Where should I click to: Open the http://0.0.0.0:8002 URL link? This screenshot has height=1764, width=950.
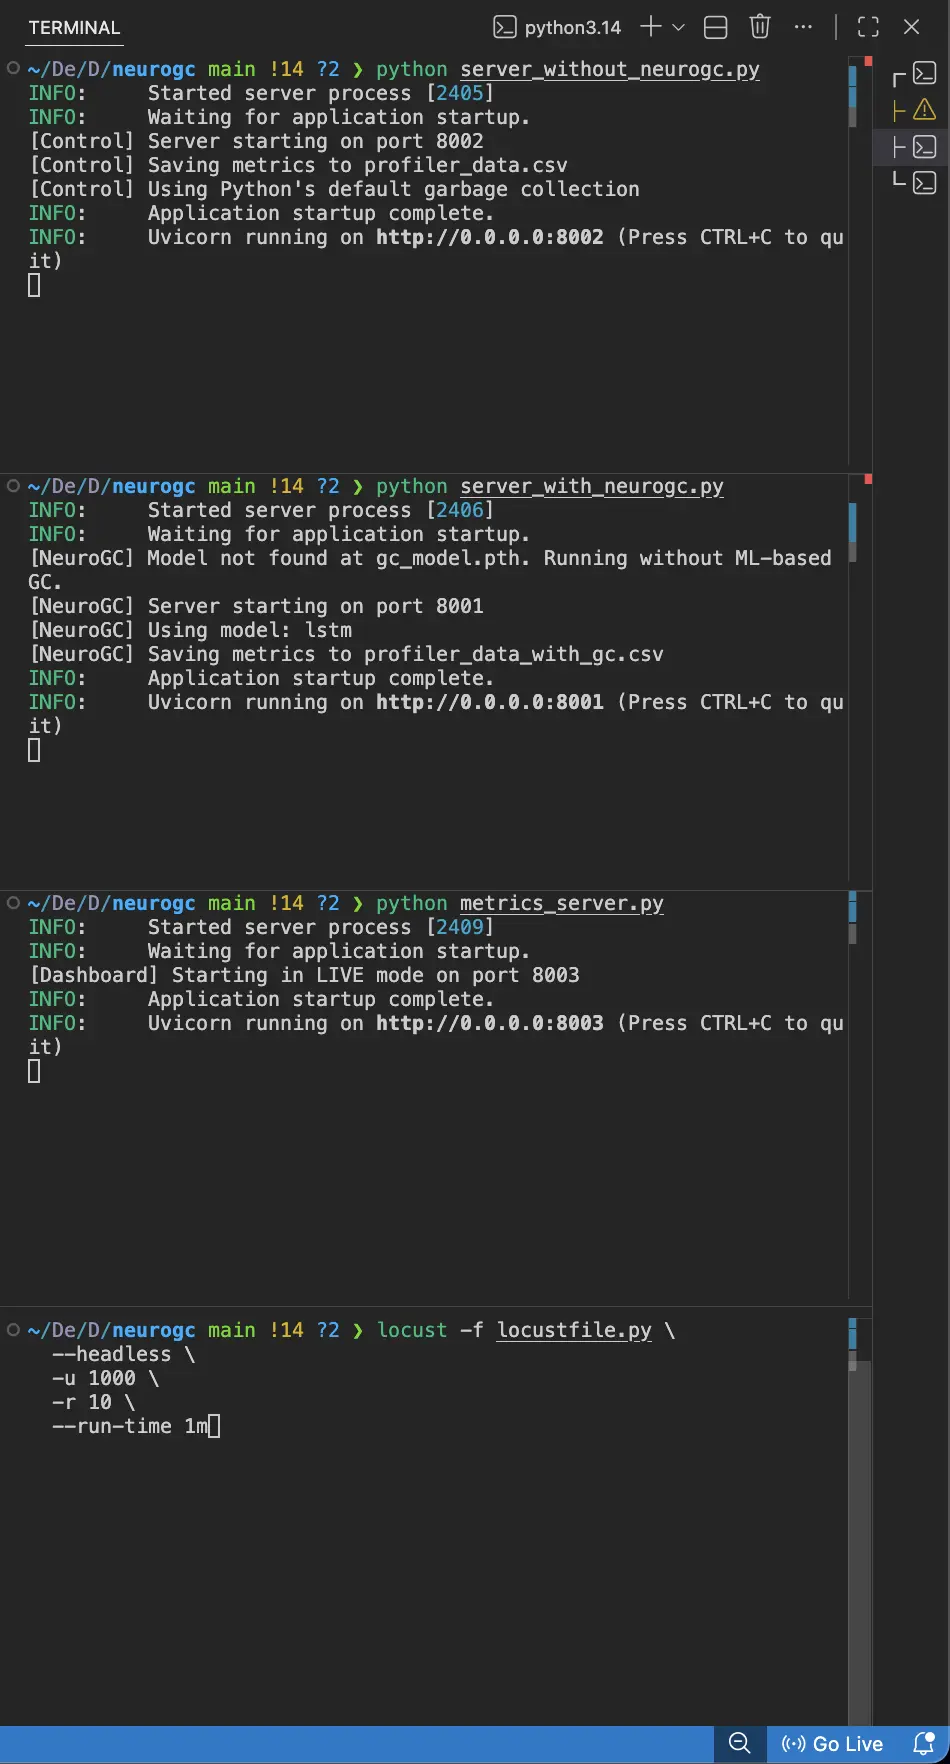pos(489,237)
